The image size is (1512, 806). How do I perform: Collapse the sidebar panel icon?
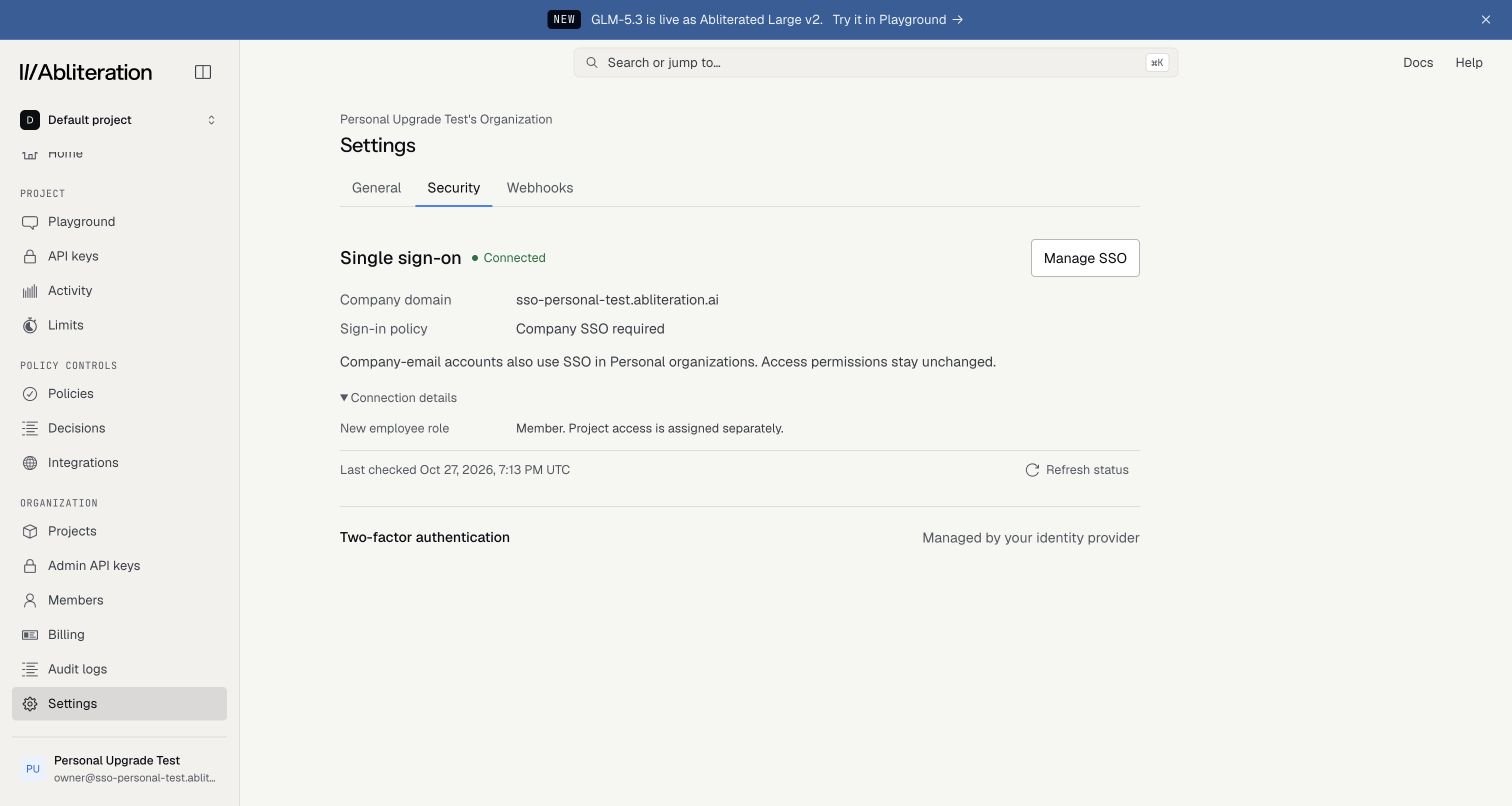click(x=203, y=72)
